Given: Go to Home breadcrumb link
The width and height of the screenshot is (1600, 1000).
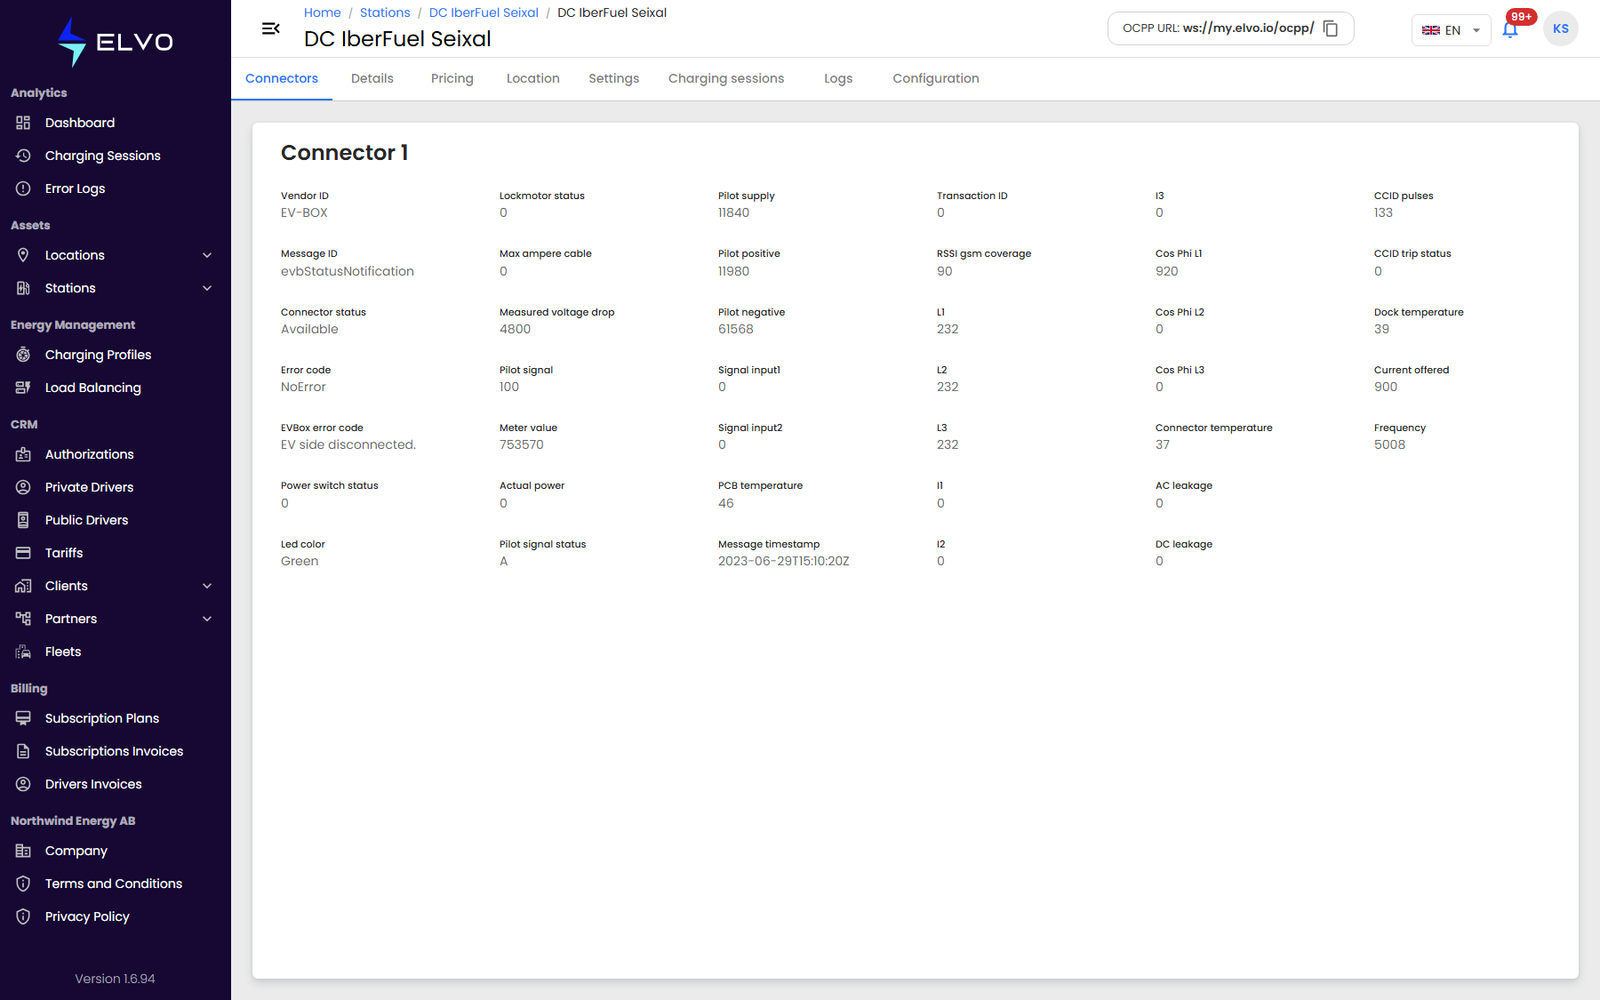Looking at the screenshot, I should tap(322, 13).
